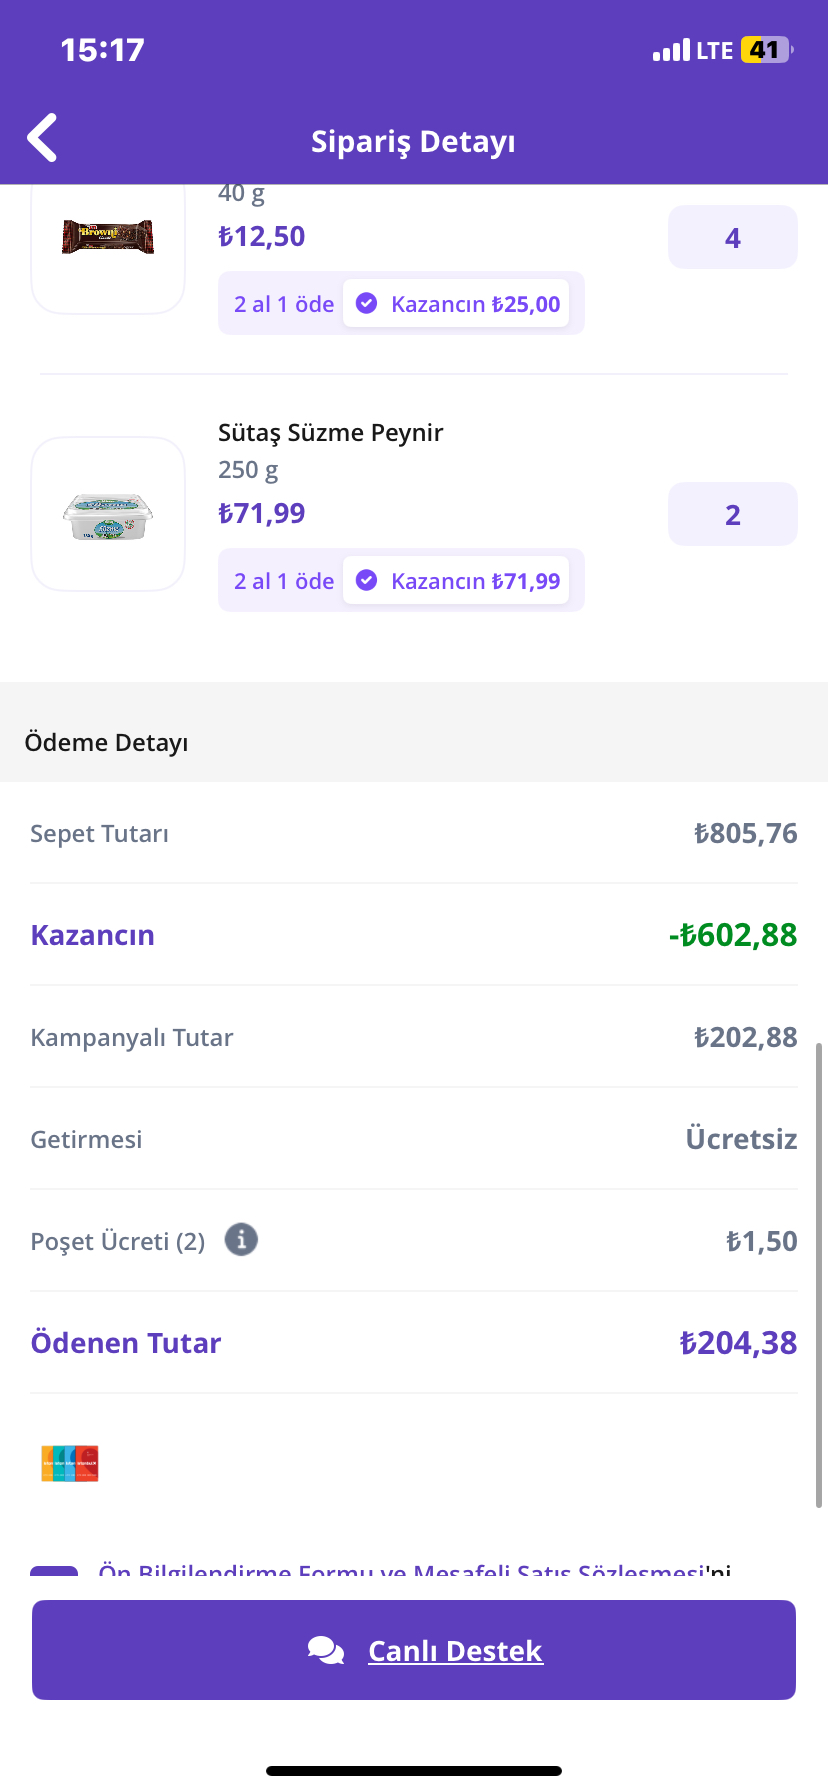828x1792 pixels.
Task: Open Poşet Ücreti info icon
Action: point(241,1240)
